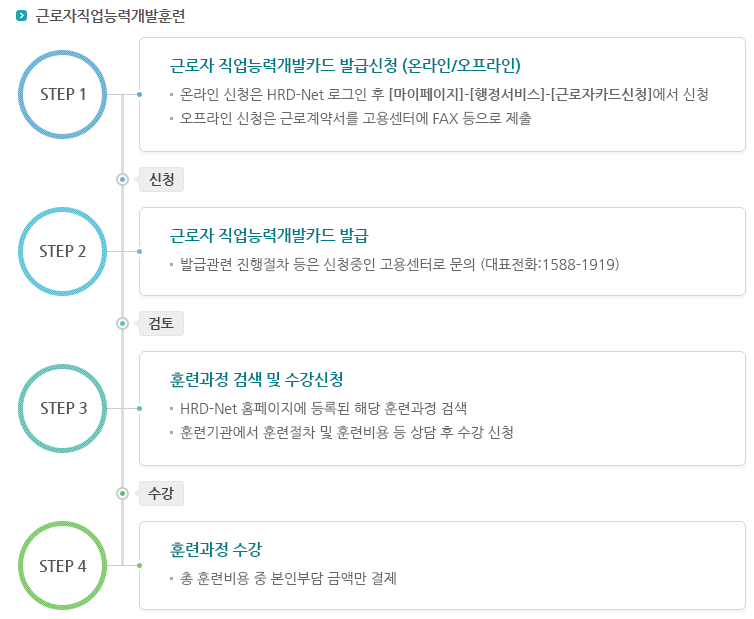This screenshot has height=619, width=754.
Task: Click the STEP 2 circle icon
Action: coord(63,252)
